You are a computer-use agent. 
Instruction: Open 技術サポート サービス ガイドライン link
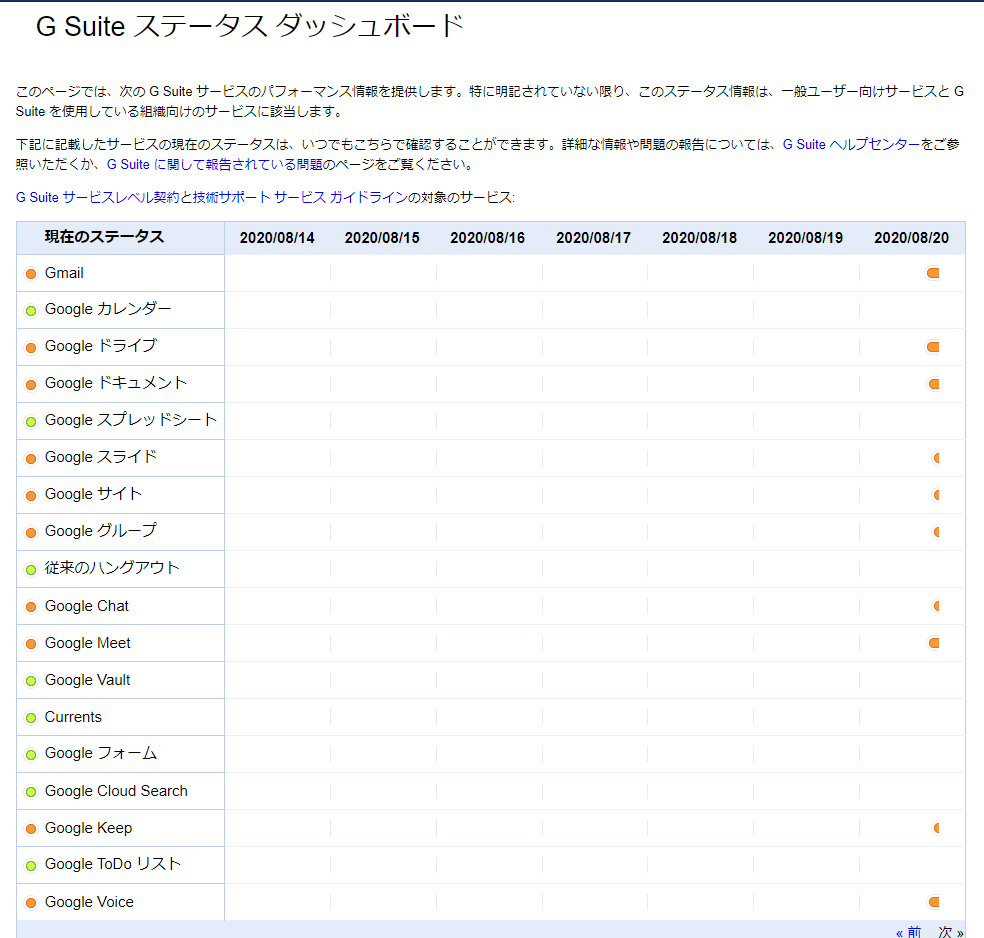click(300, 198)
